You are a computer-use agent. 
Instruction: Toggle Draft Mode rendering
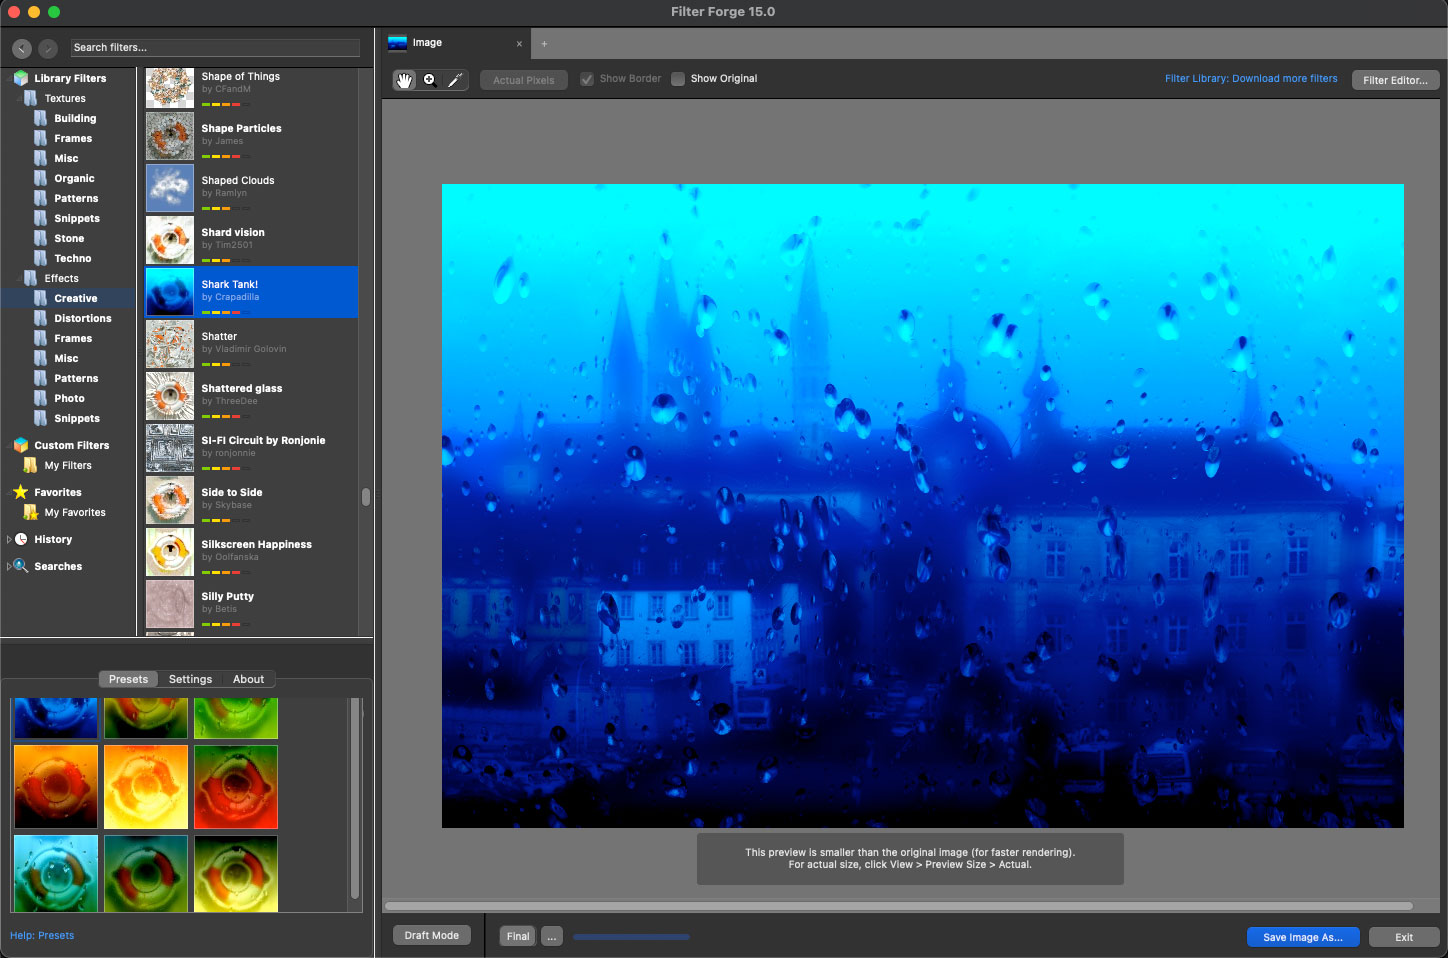coord(431,936)
